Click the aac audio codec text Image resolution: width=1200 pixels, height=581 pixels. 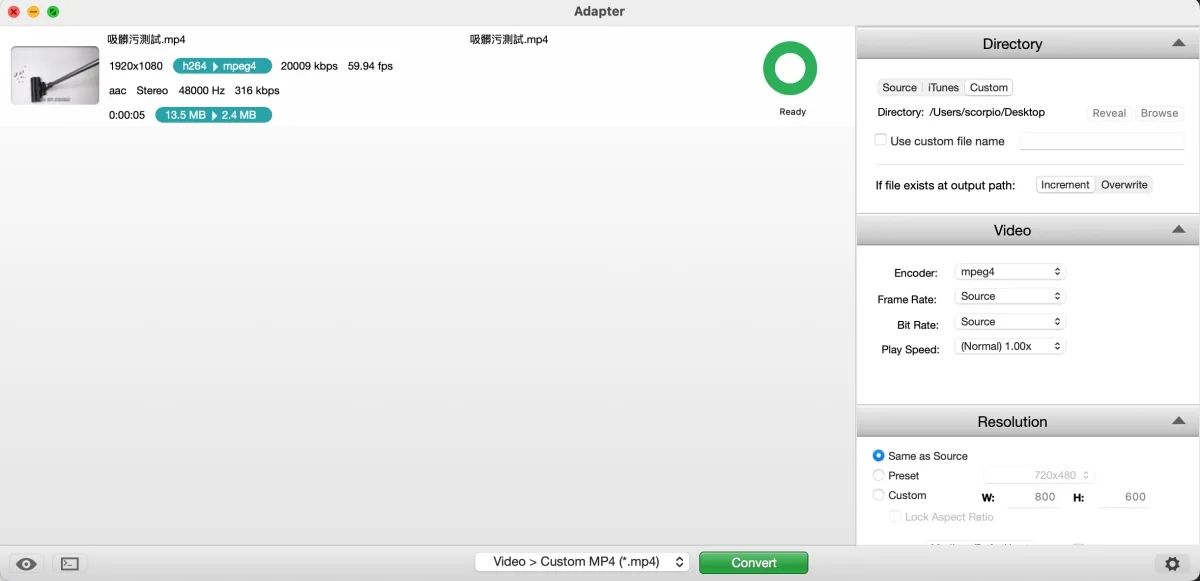click(x=118, y=91)
